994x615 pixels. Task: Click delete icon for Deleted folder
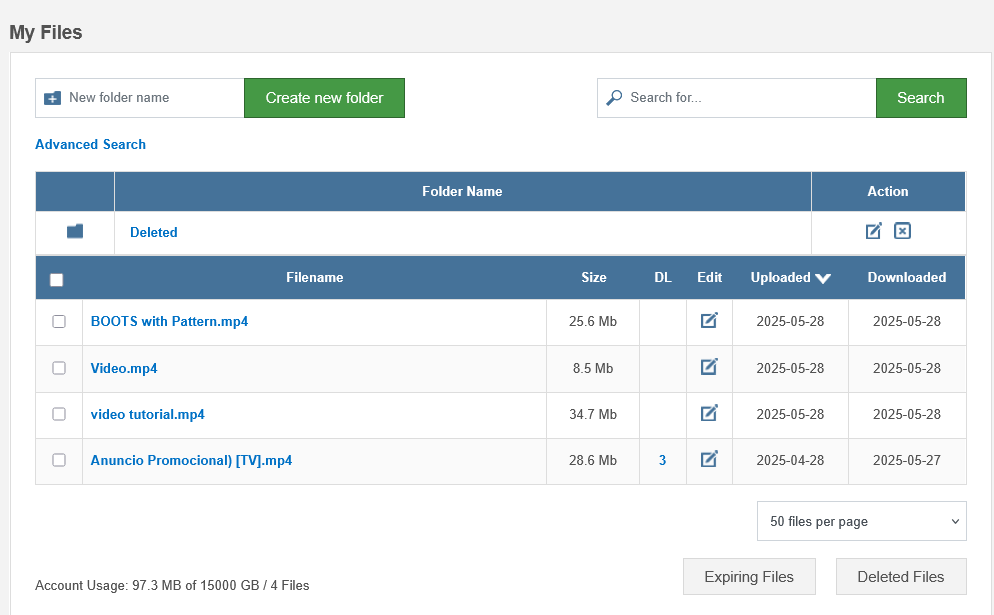coord(902,231)
